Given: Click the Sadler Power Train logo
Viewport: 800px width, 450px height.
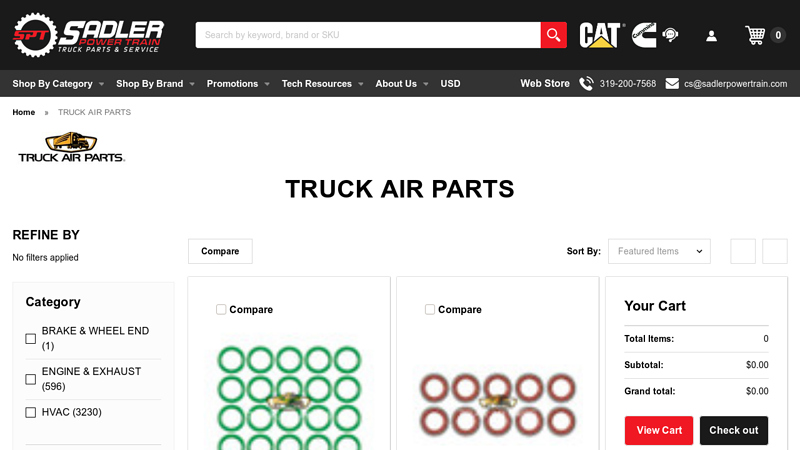Looking at the screenshot, I should pyautogui.click(x=88, y=35).
